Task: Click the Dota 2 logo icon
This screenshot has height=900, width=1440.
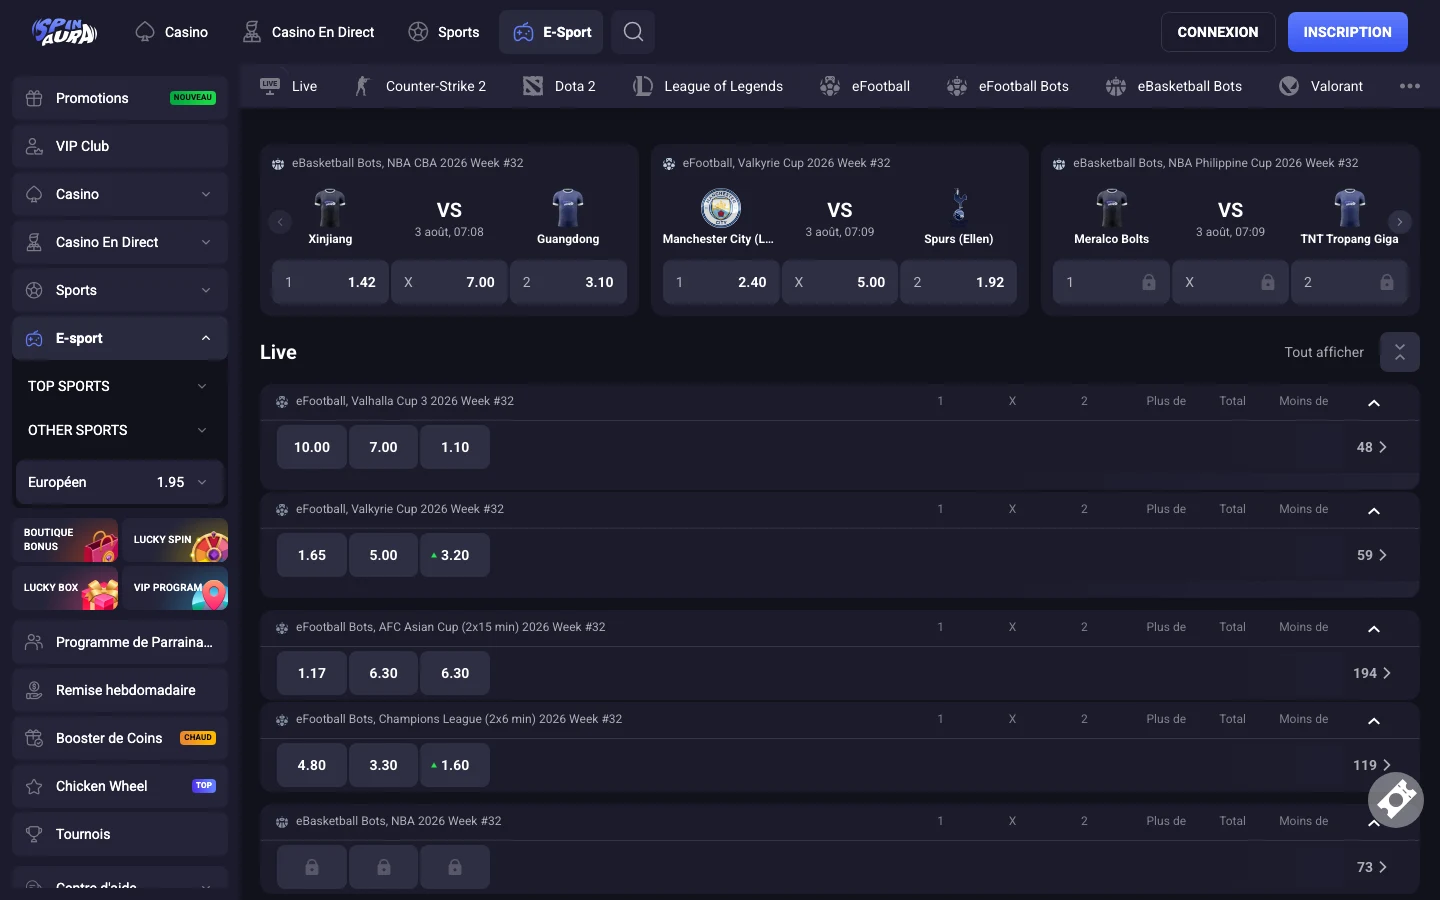Action: (x=533, y=86)
